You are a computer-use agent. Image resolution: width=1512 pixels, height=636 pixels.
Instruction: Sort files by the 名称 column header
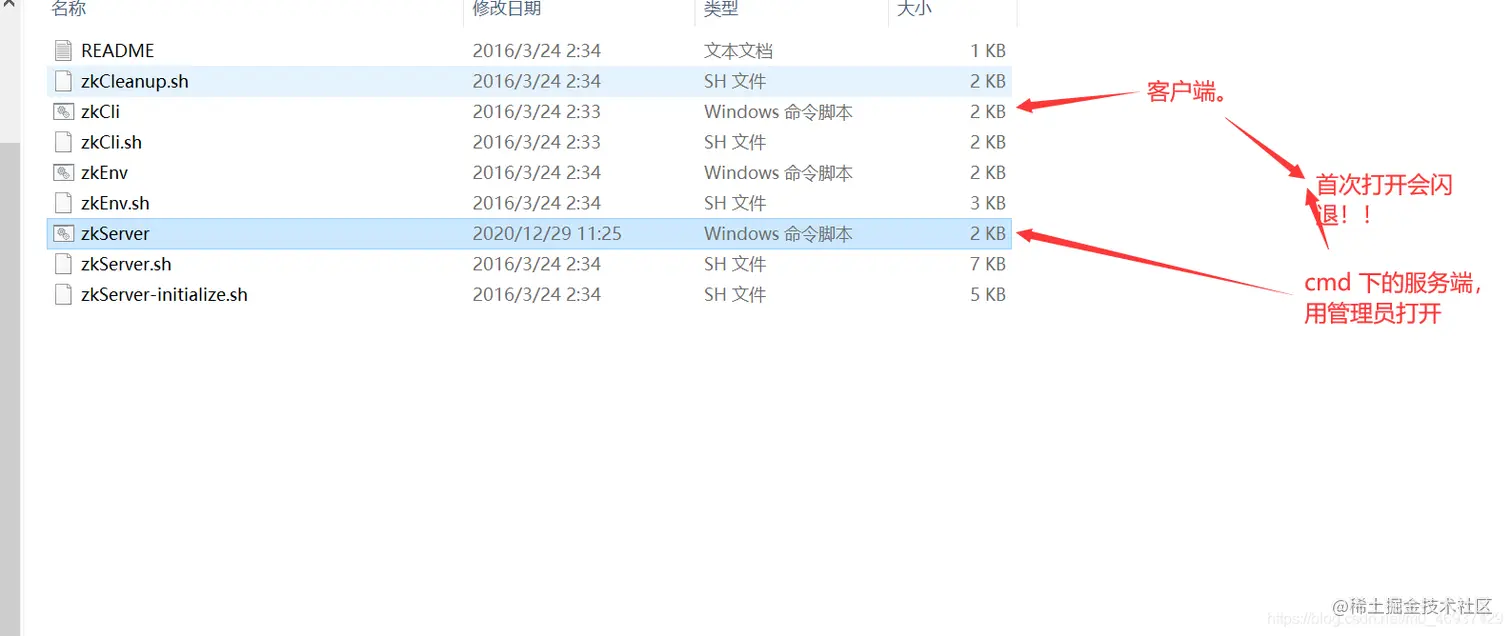point(68,9)
